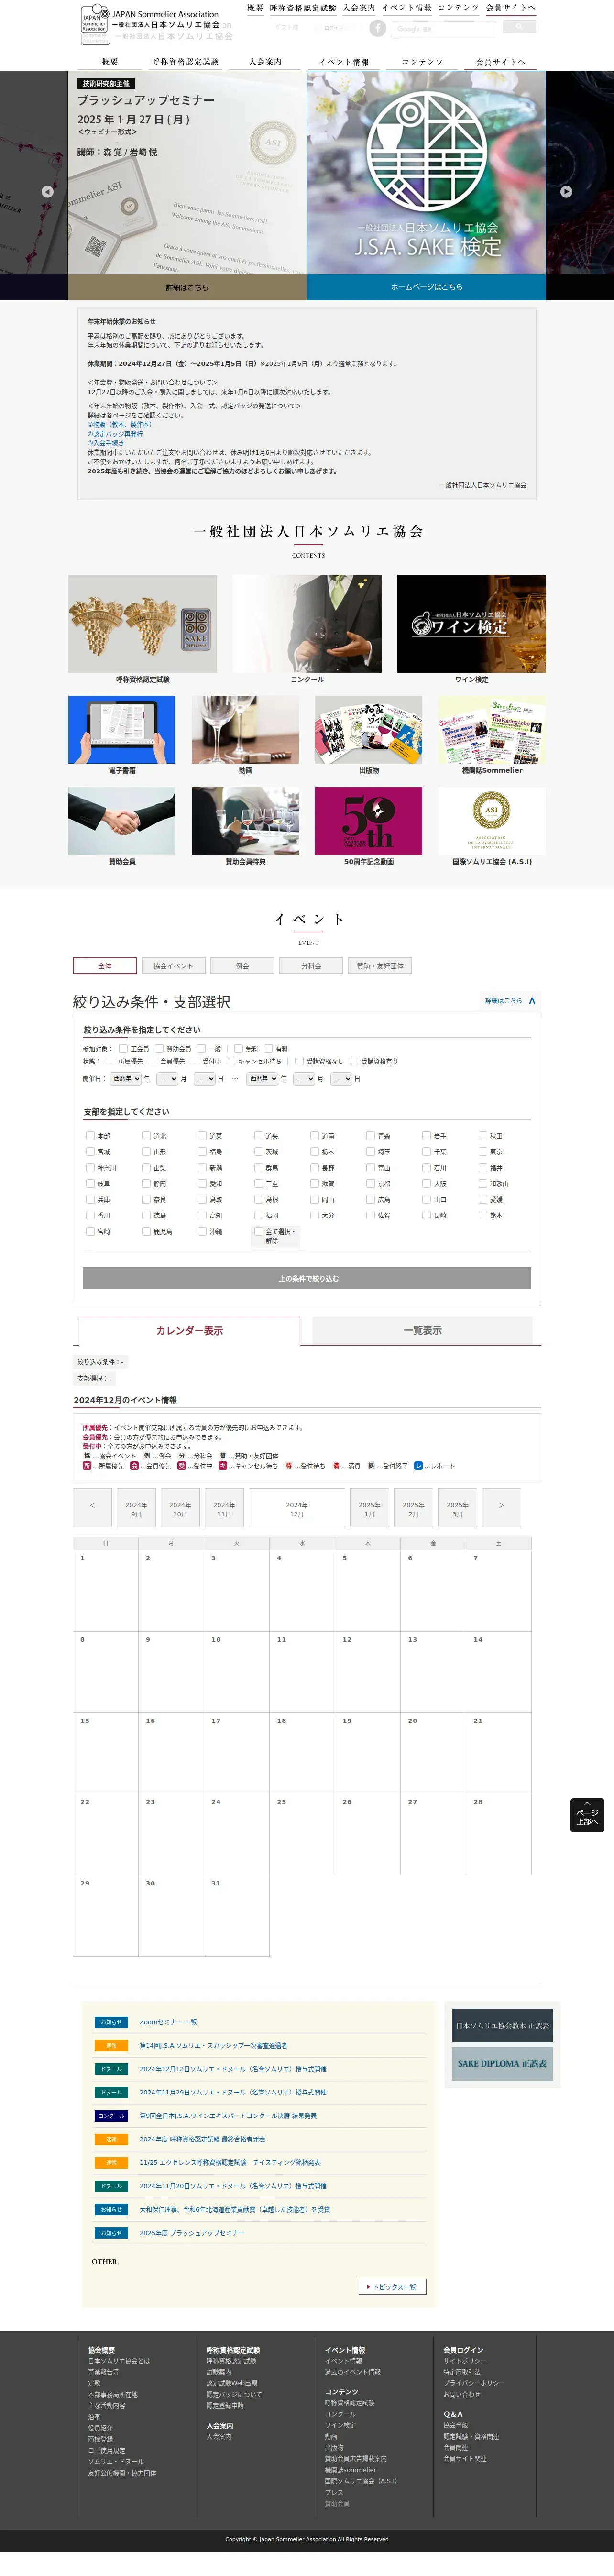Open the SAKE DIPLOMA 正誤表 banner
Screen dimensions: 614x2576
502,2063
